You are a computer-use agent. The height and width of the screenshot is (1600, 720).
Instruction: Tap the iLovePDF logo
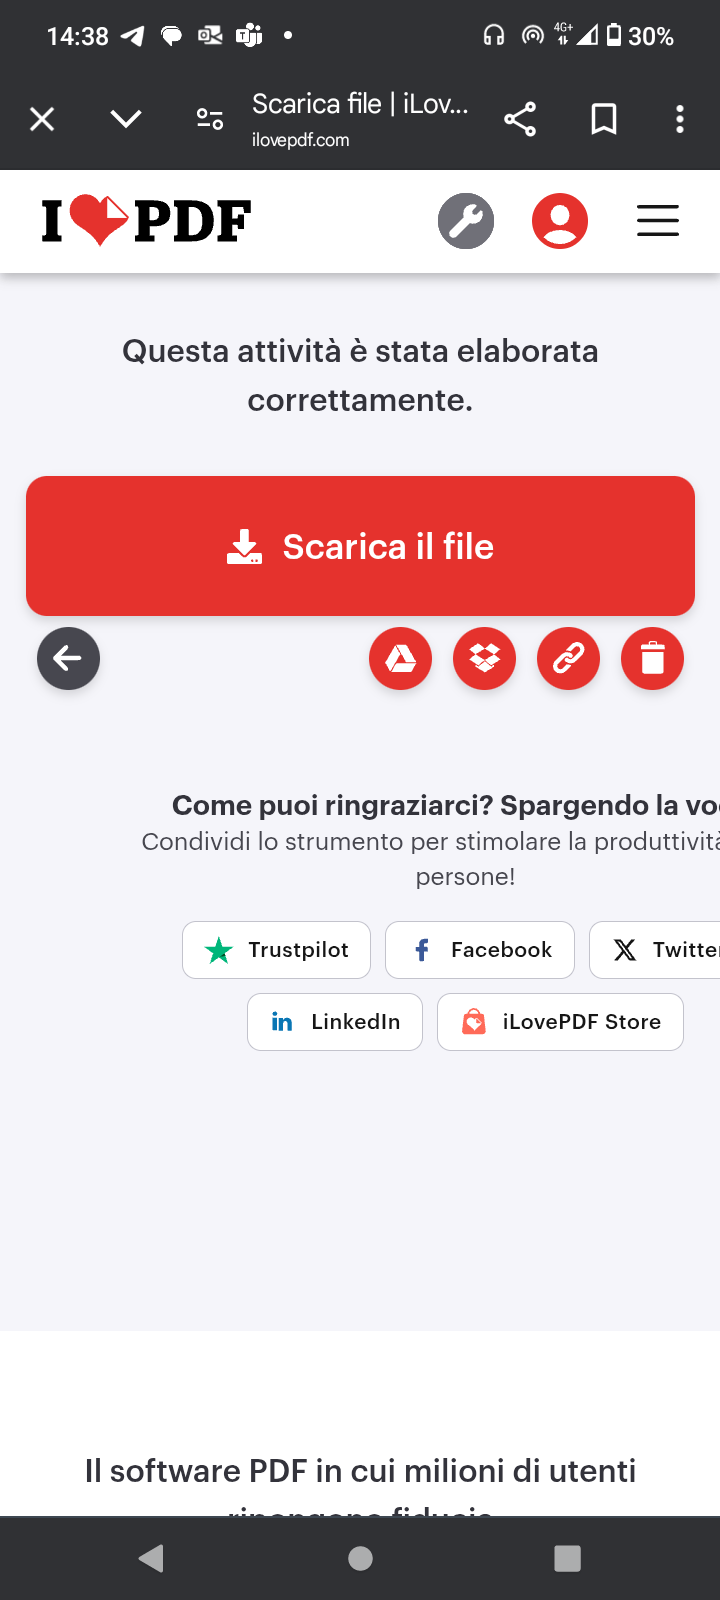146,221
